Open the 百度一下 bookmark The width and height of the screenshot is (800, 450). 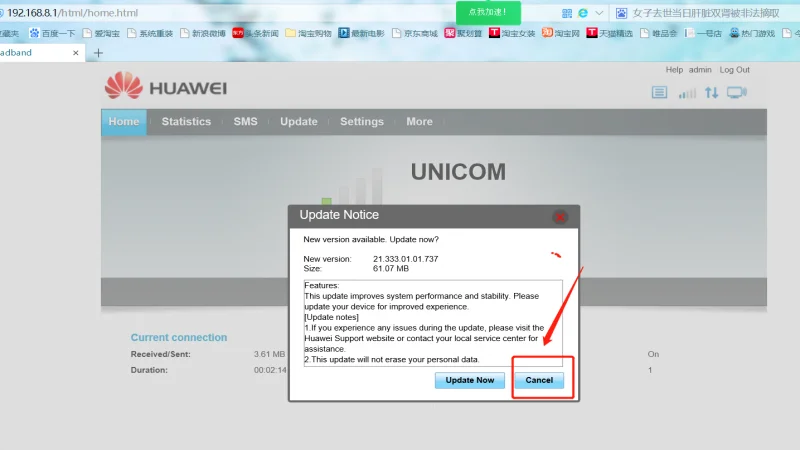tap(52, 33)
